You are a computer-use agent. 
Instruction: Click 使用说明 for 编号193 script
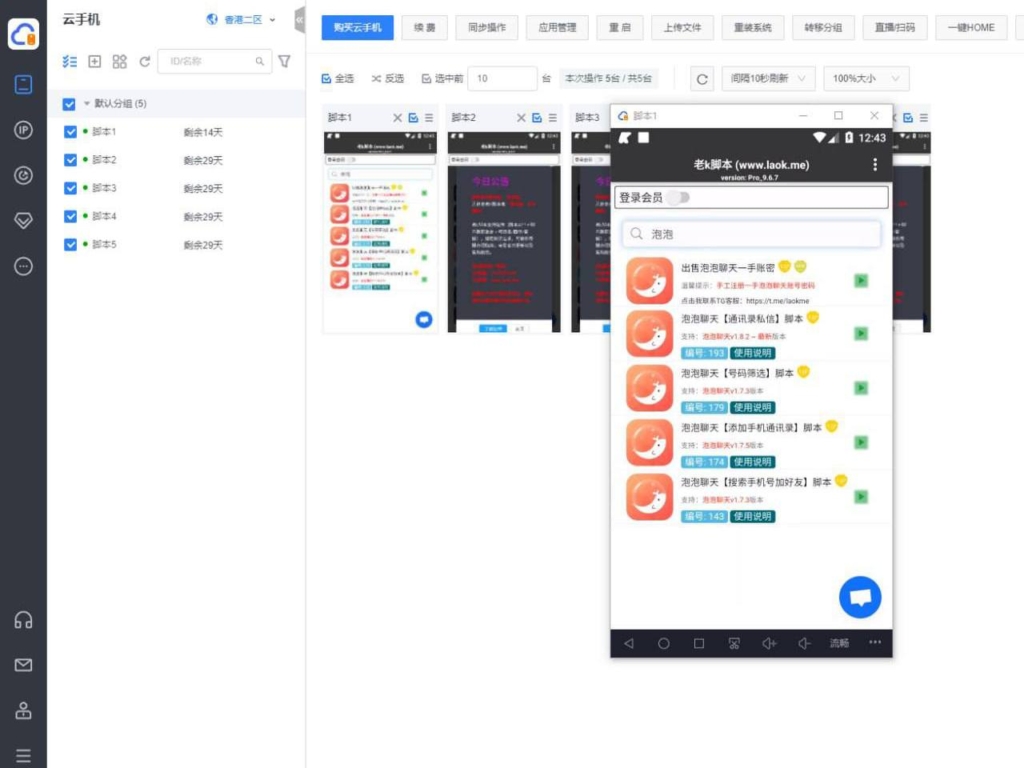point(753,352)
